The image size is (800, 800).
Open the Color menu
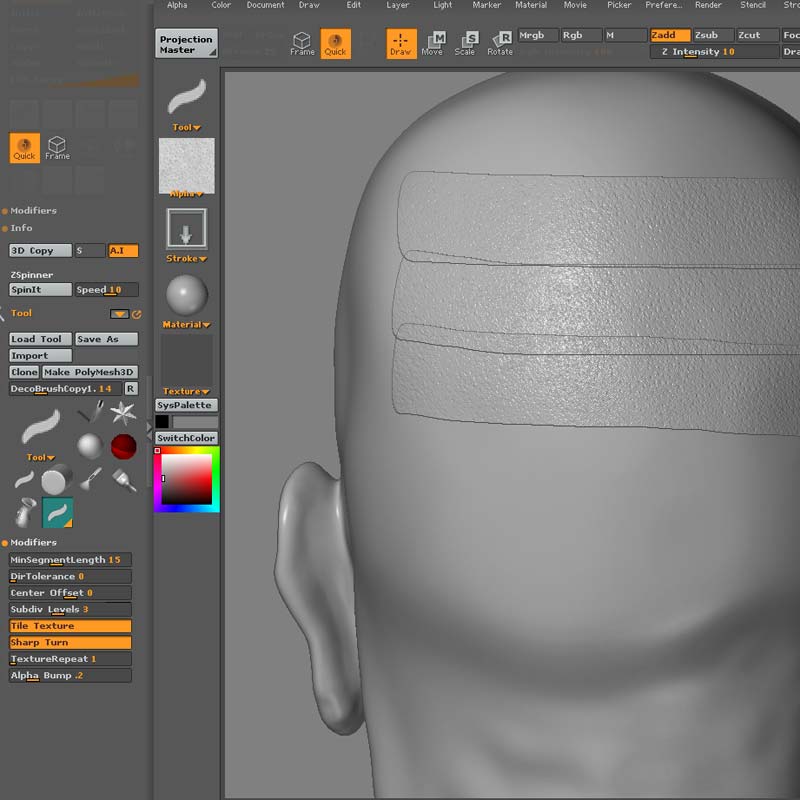click(221, 5)
